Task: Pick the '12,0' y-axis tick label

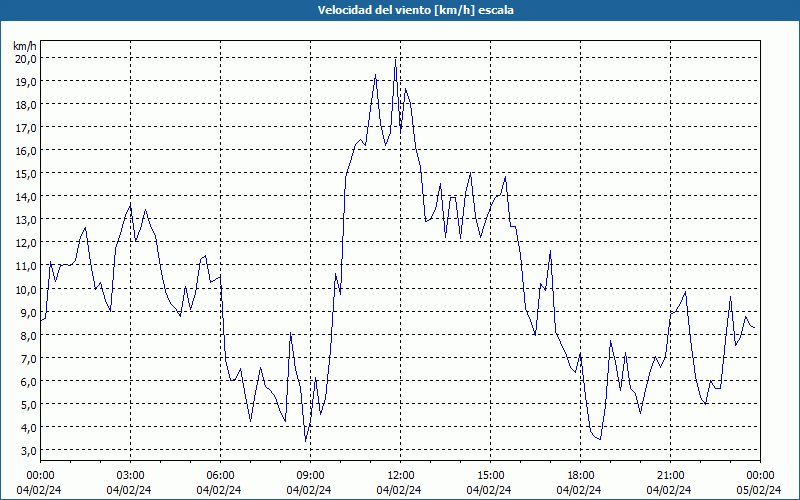Action: 26,243
